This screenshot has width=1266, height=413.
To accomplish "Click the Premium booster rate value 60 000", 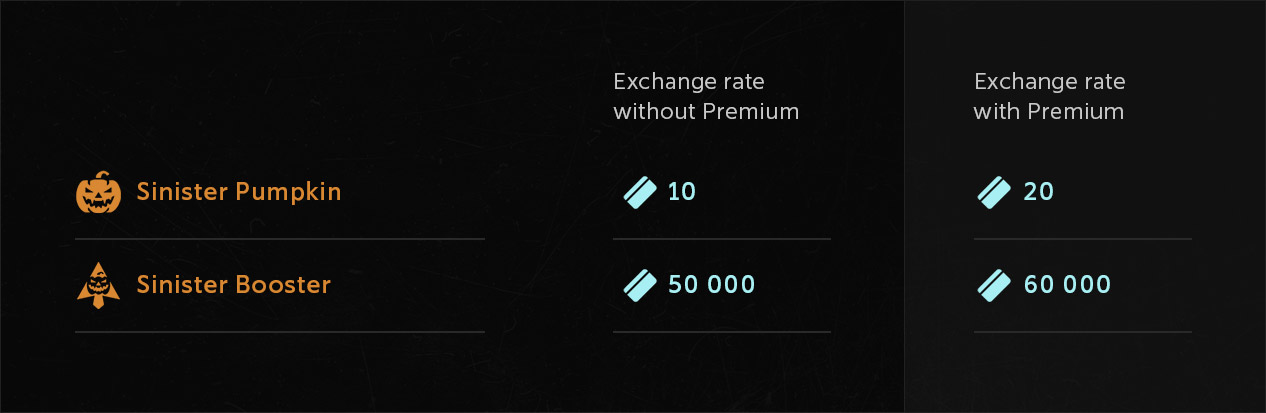I will [1067, 285].
